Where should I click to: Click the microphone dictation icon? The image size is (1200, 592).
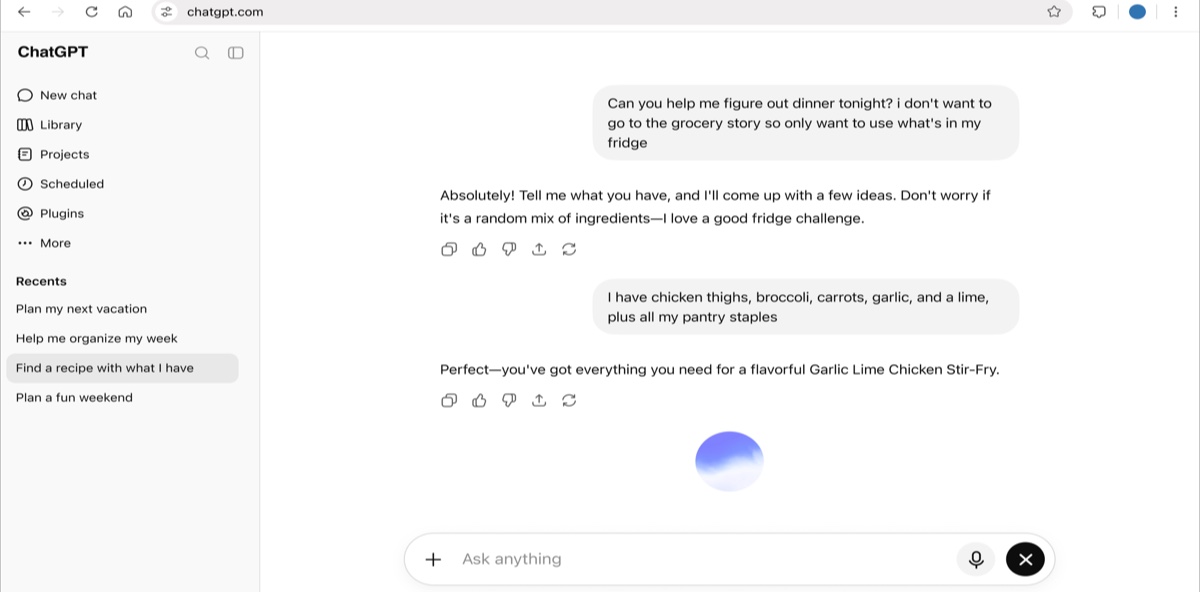[x=976, y=559]
